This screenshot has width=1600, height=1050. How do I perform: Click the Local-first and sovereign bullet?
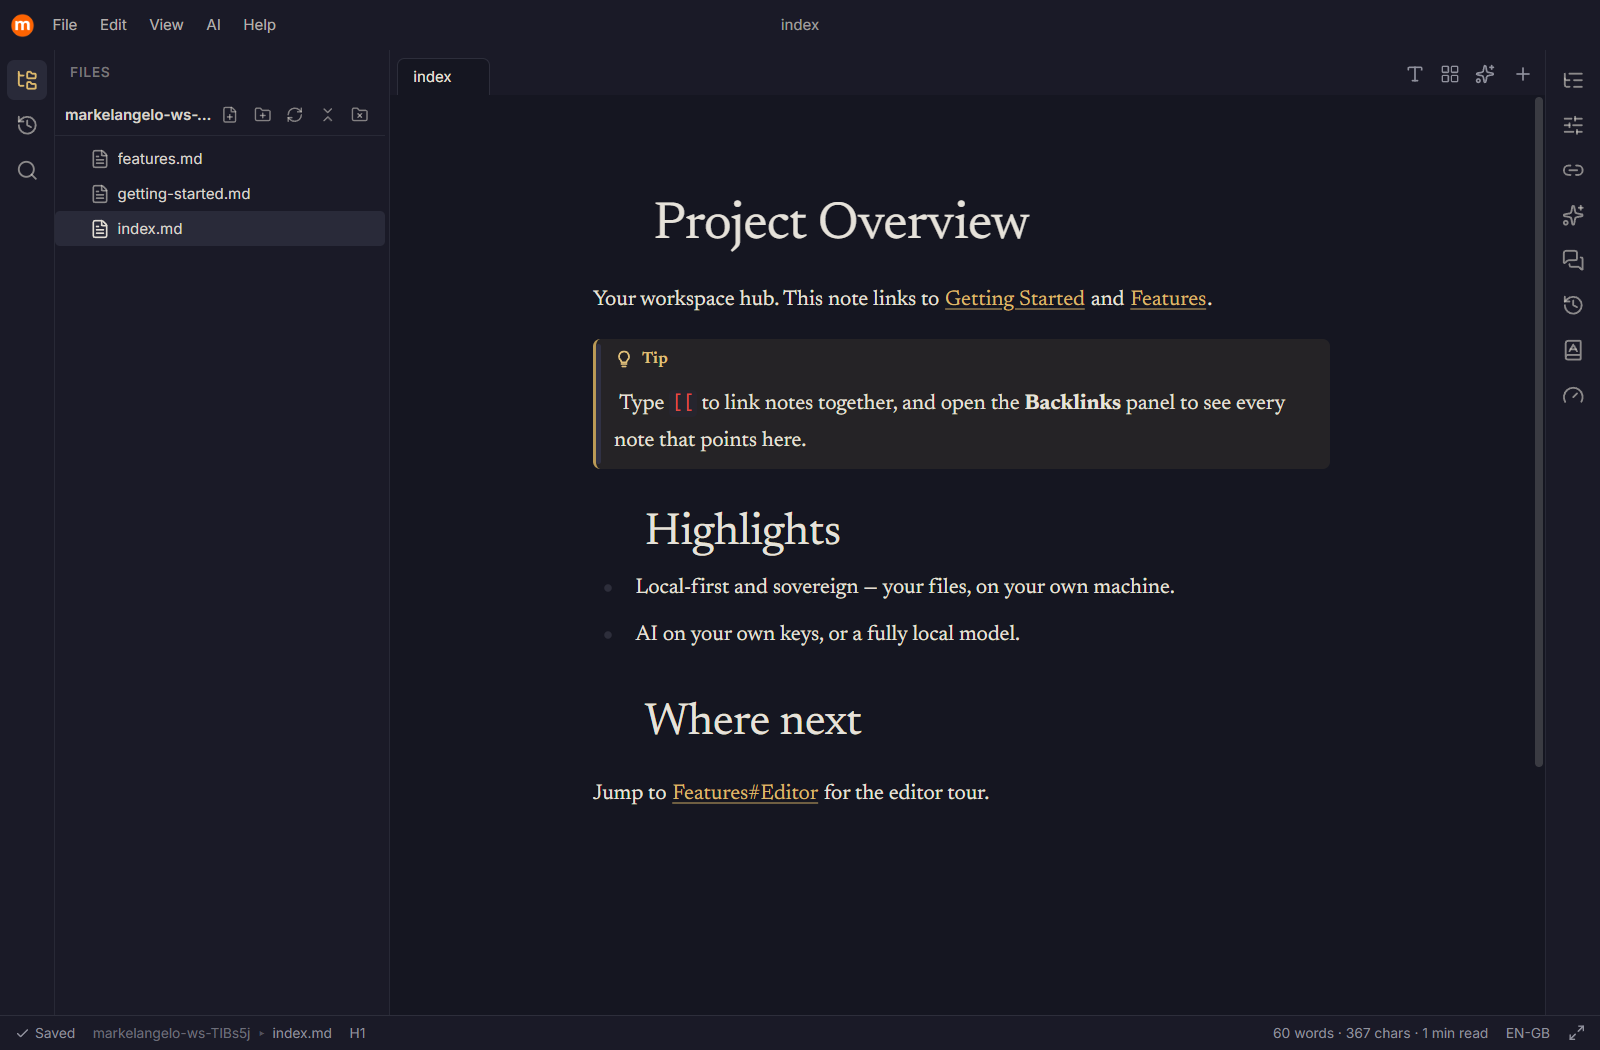905,587
